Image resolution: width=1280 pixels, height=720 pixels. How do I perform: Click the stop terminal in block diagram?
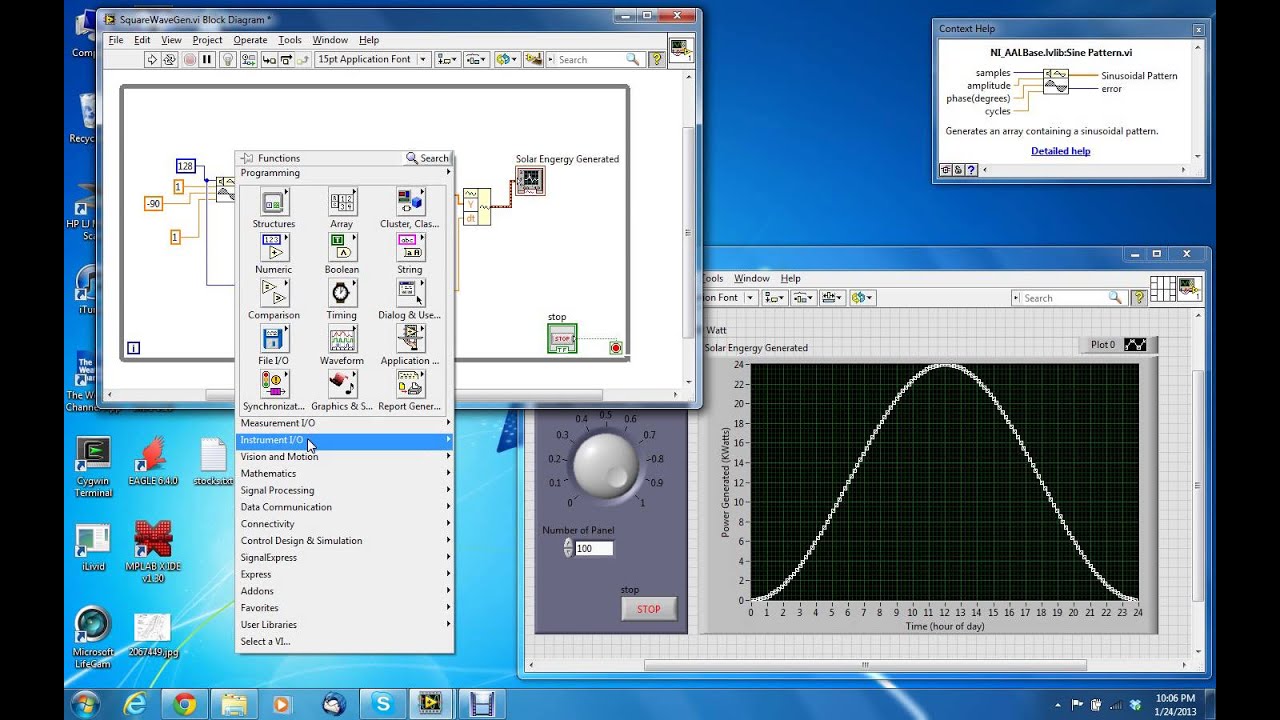[x=562, y=339]
